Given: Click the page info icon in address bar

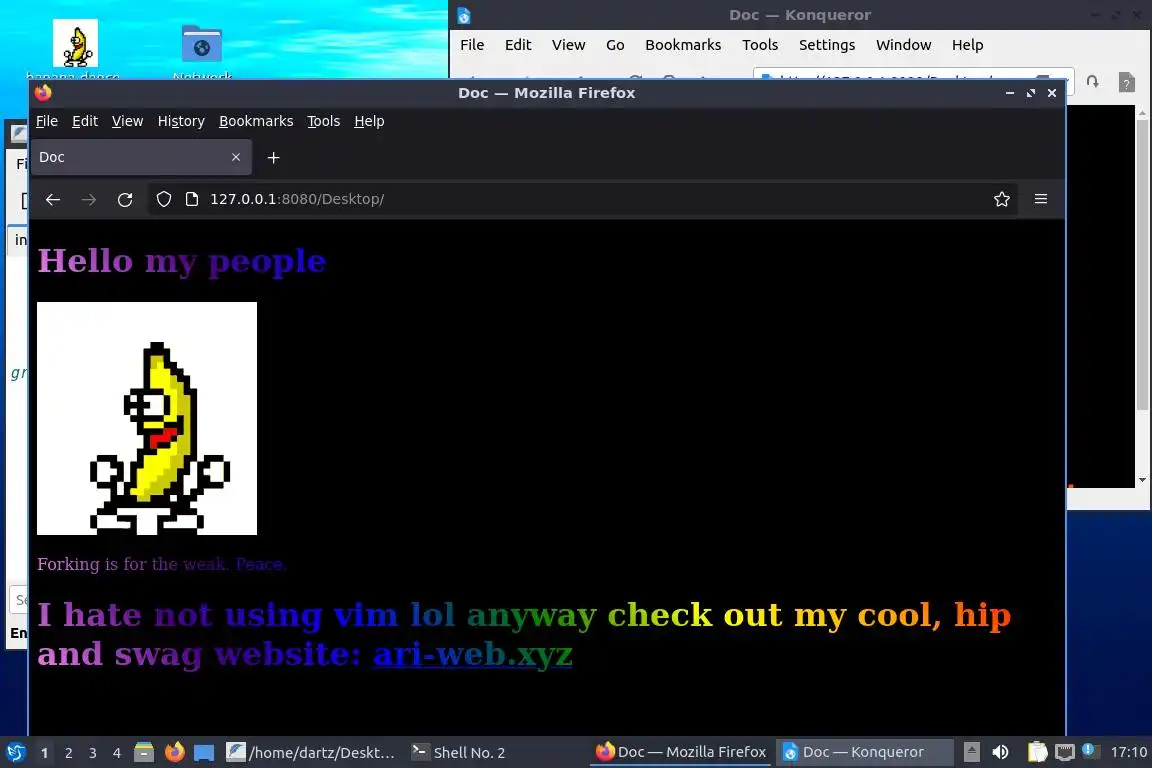Looking at the screenshot, I should point(192,199).
